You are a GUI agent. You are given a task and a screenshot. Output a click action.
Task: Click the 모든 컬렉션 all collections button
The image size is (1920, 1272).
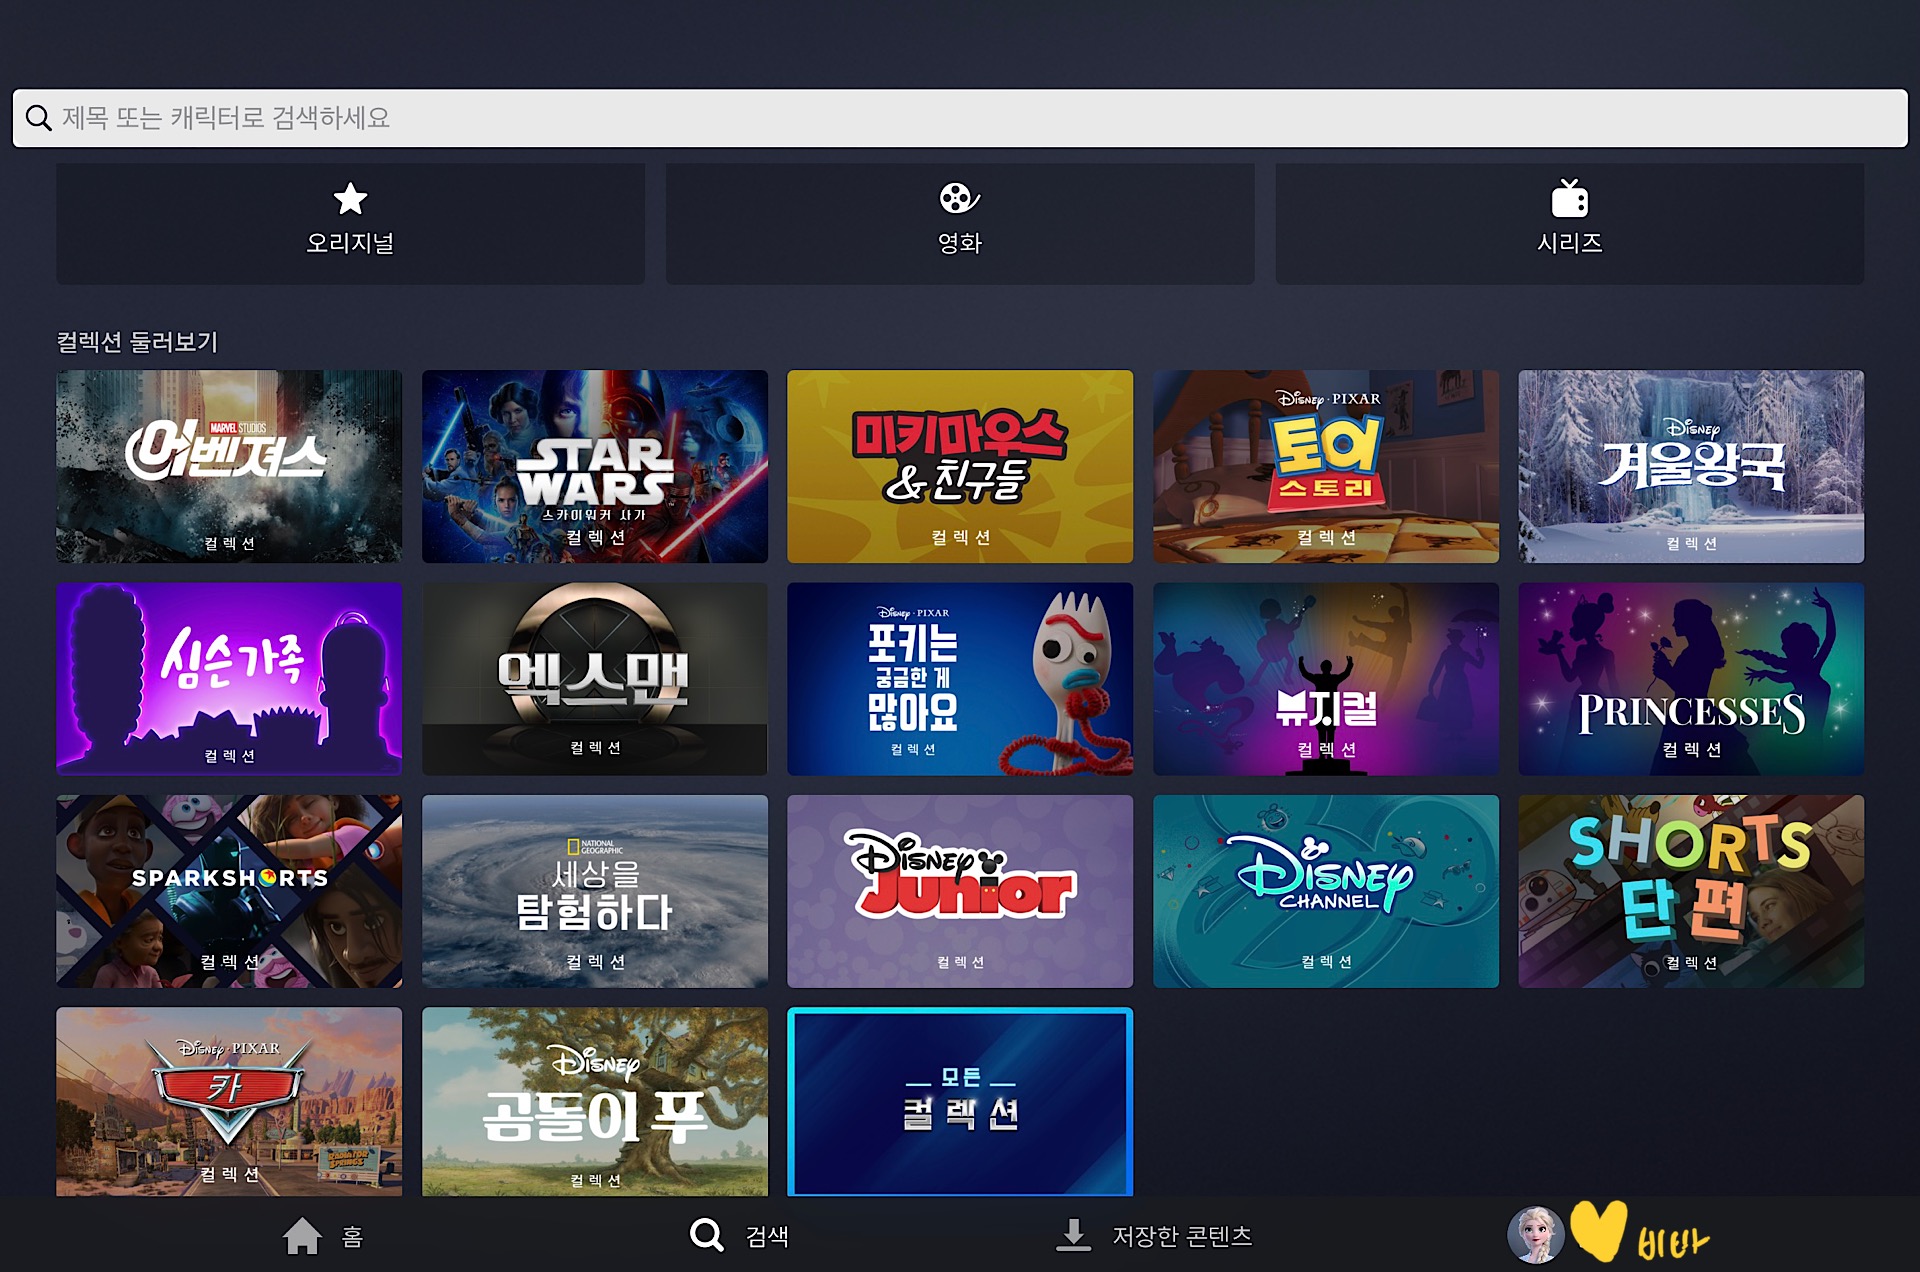tap(960, 1101)
